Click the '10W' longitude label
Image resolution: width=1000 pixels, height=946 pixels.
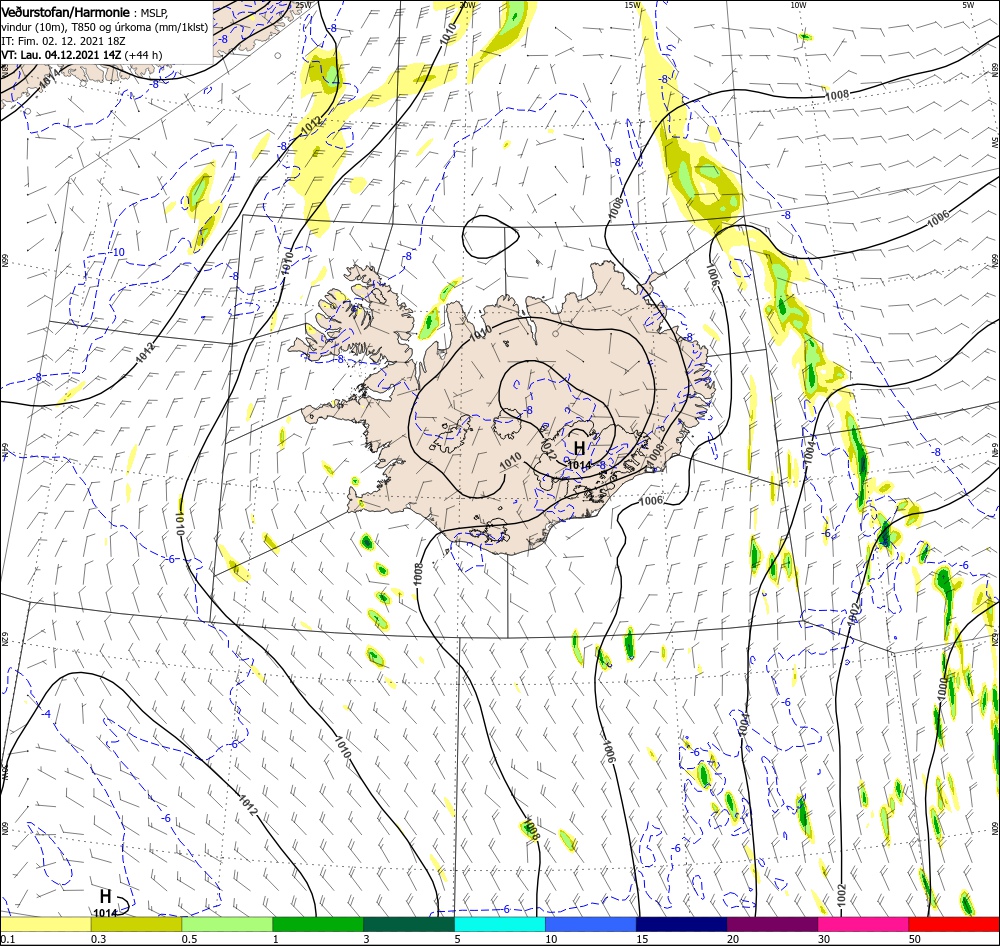click(x=798, y=5)
